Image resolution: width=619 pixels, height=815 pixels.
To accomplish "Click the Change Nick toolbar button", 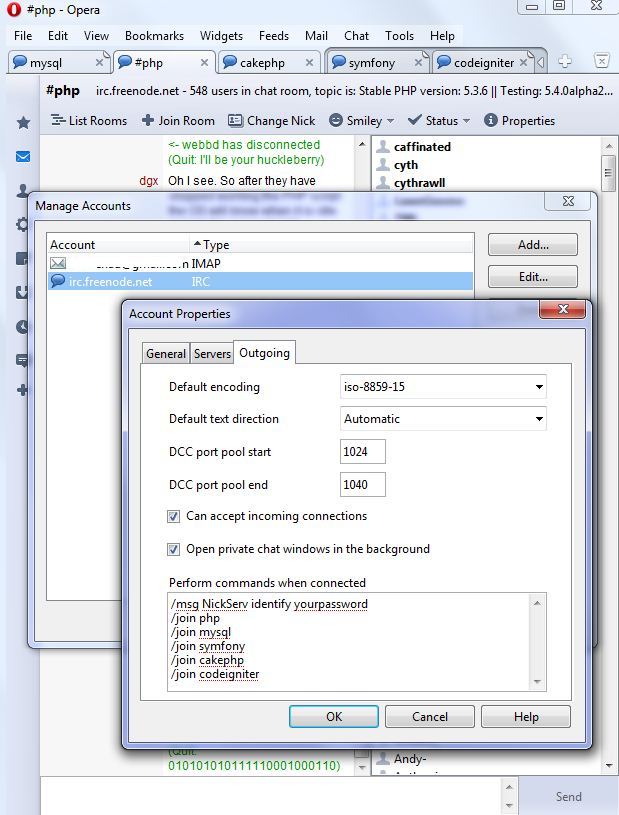I will pyautogui.click(x=272, y=121).
